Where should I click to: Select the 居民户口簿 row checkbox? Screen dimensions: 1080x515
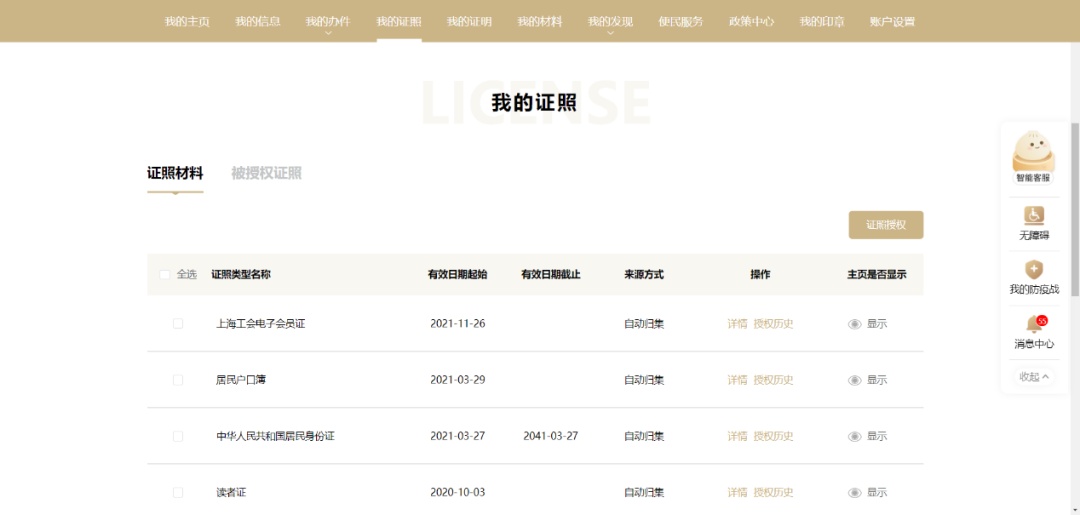pos(178,380)
